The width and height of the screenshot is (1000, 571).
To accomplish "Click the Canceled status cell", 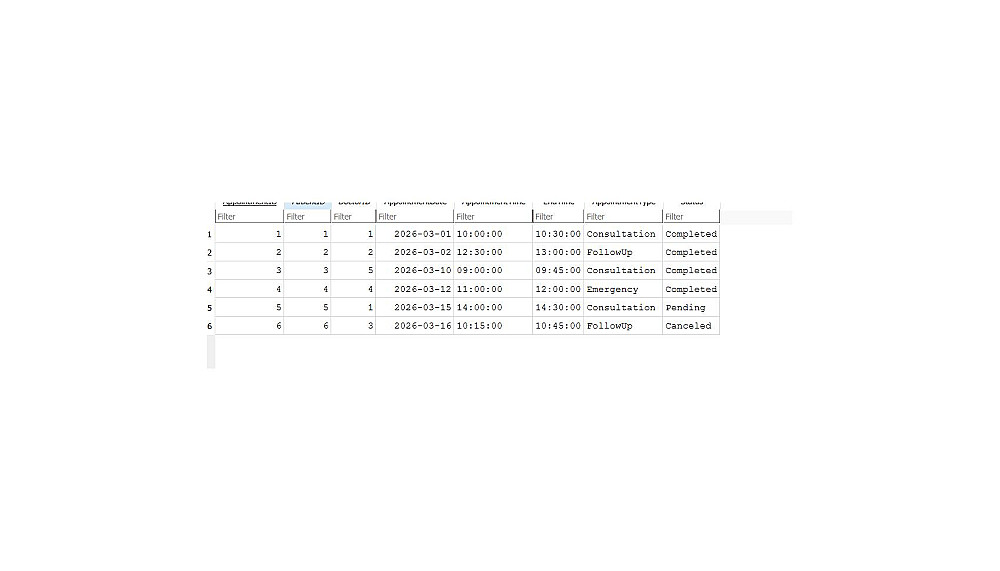I will coord(691,326).
